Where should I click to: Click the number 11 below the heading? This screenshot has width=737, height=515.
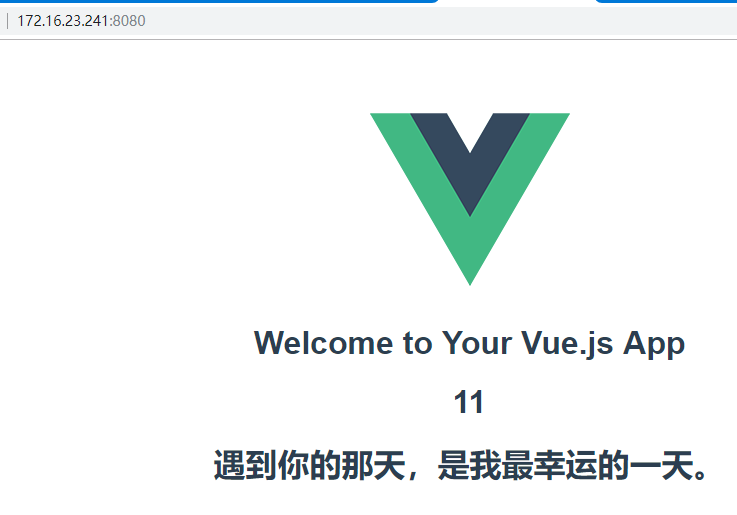(x=469, y=403)
